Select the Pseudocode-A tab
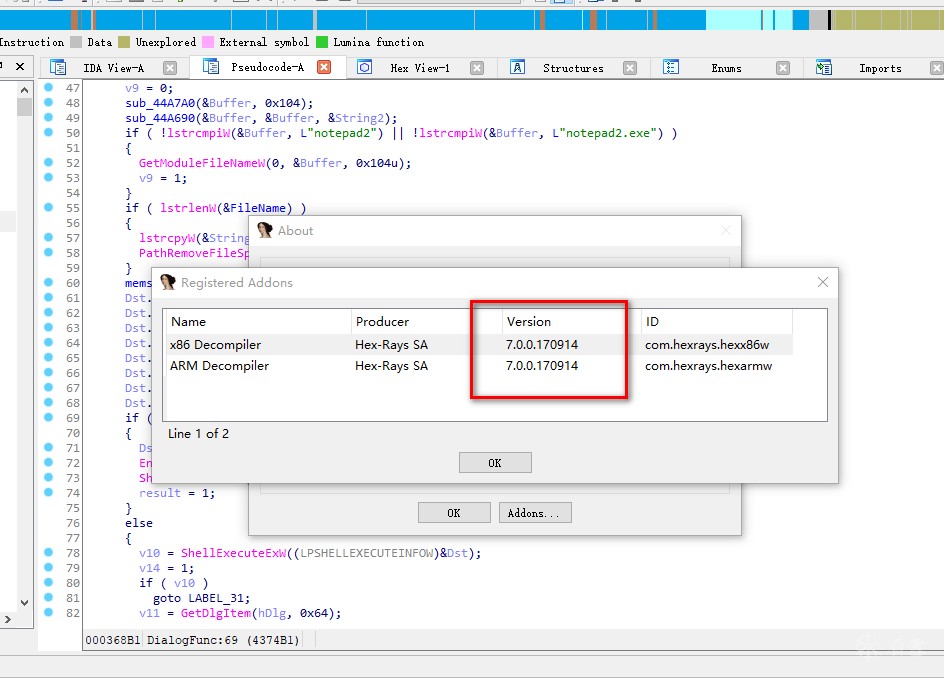Image resolution: width=944 pixels, height=678 pixels. [267, 67]
